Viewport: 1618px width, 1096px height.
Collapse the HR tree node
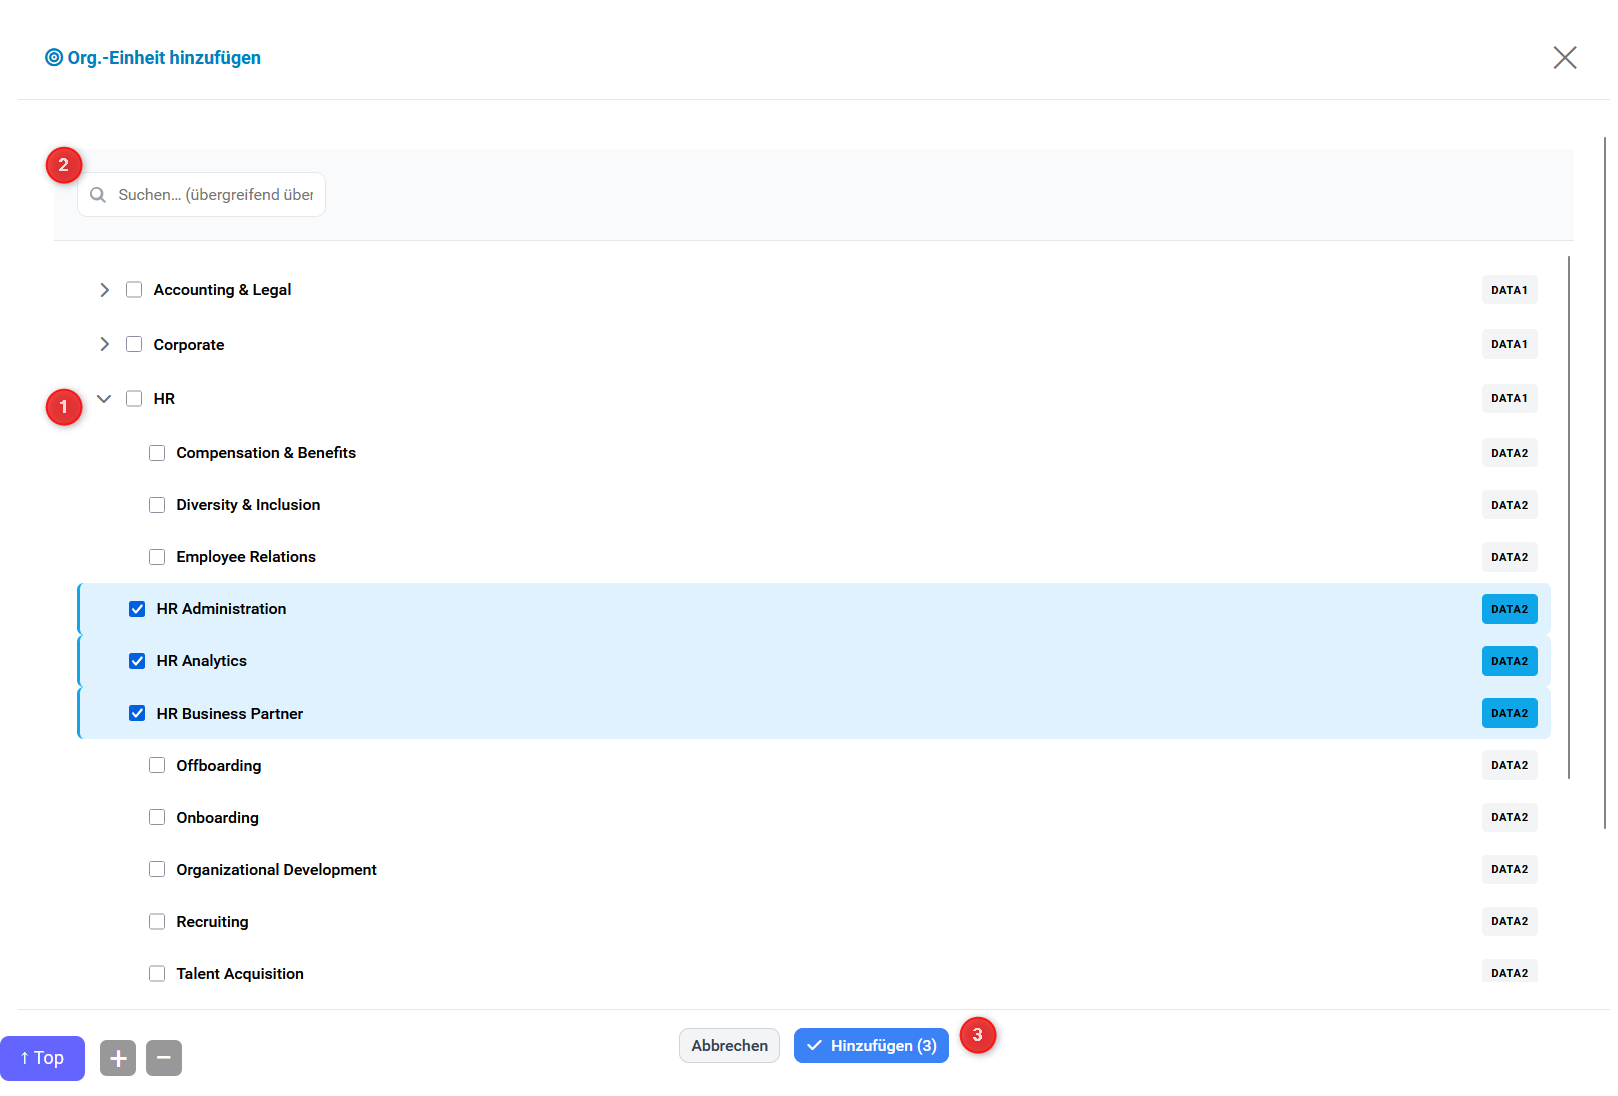tap(104, 398)
